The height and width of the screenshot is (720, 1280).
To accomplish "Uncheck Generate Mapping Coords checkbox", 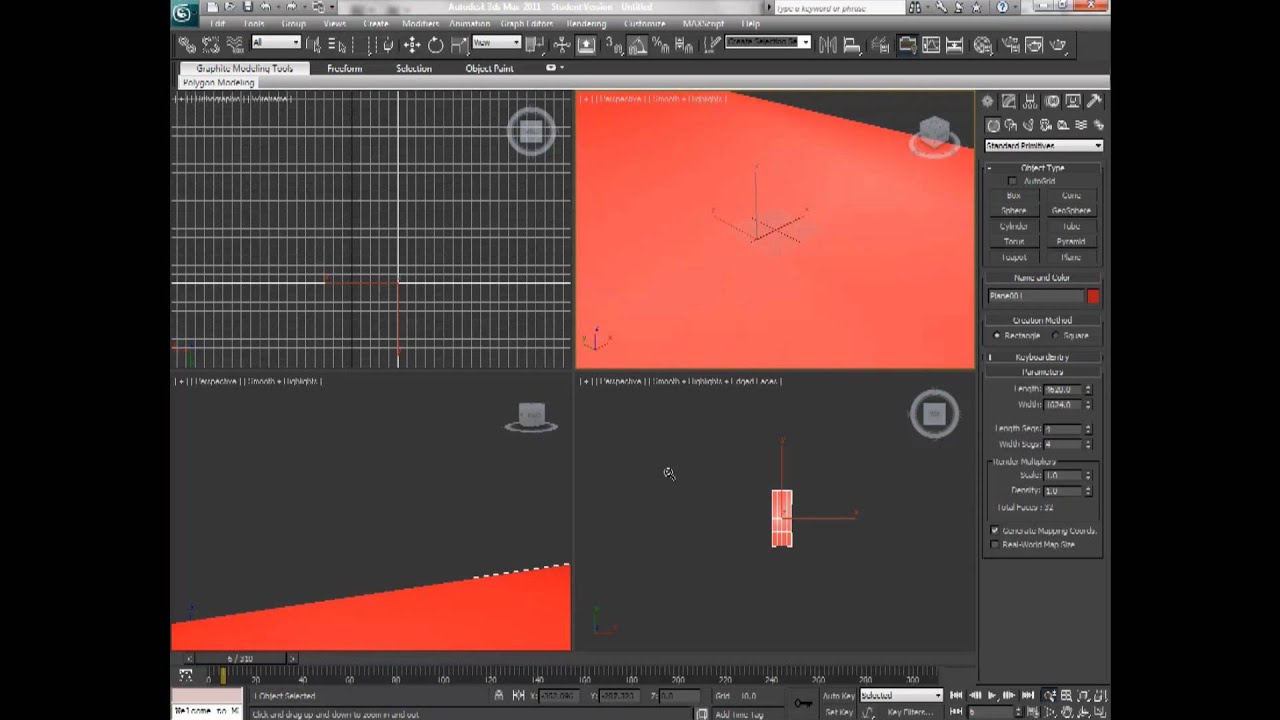I will 995,530.
